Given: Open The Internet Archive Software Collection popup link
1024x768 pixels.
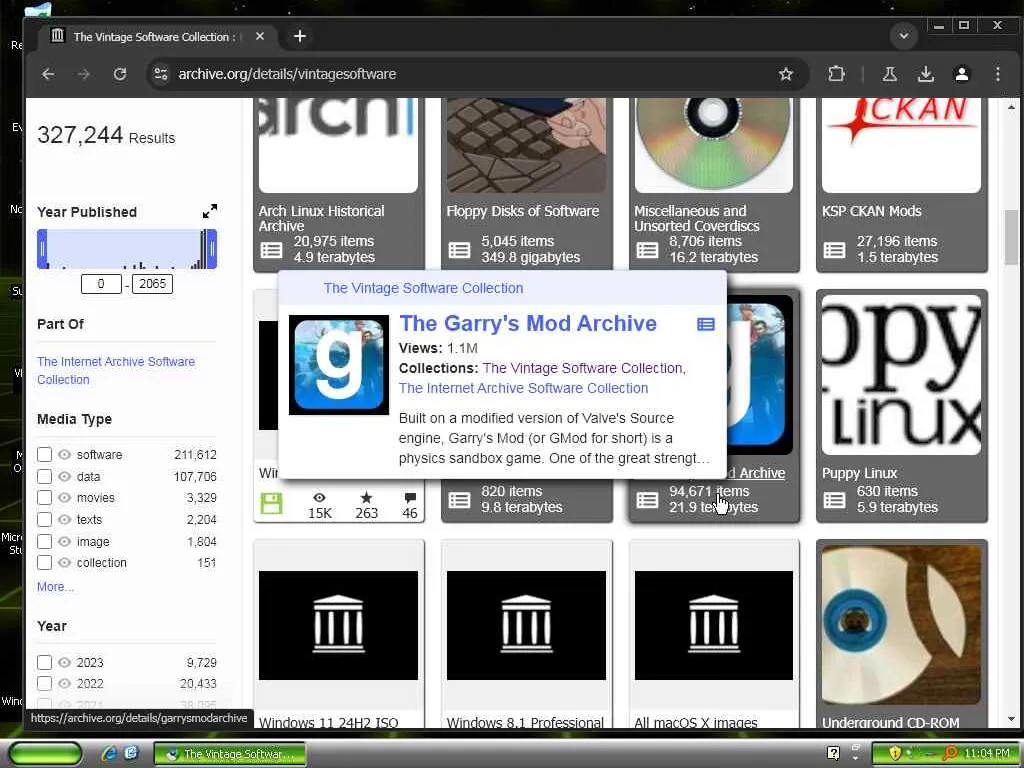Looking at the screenshot, I should coord(523,388).
